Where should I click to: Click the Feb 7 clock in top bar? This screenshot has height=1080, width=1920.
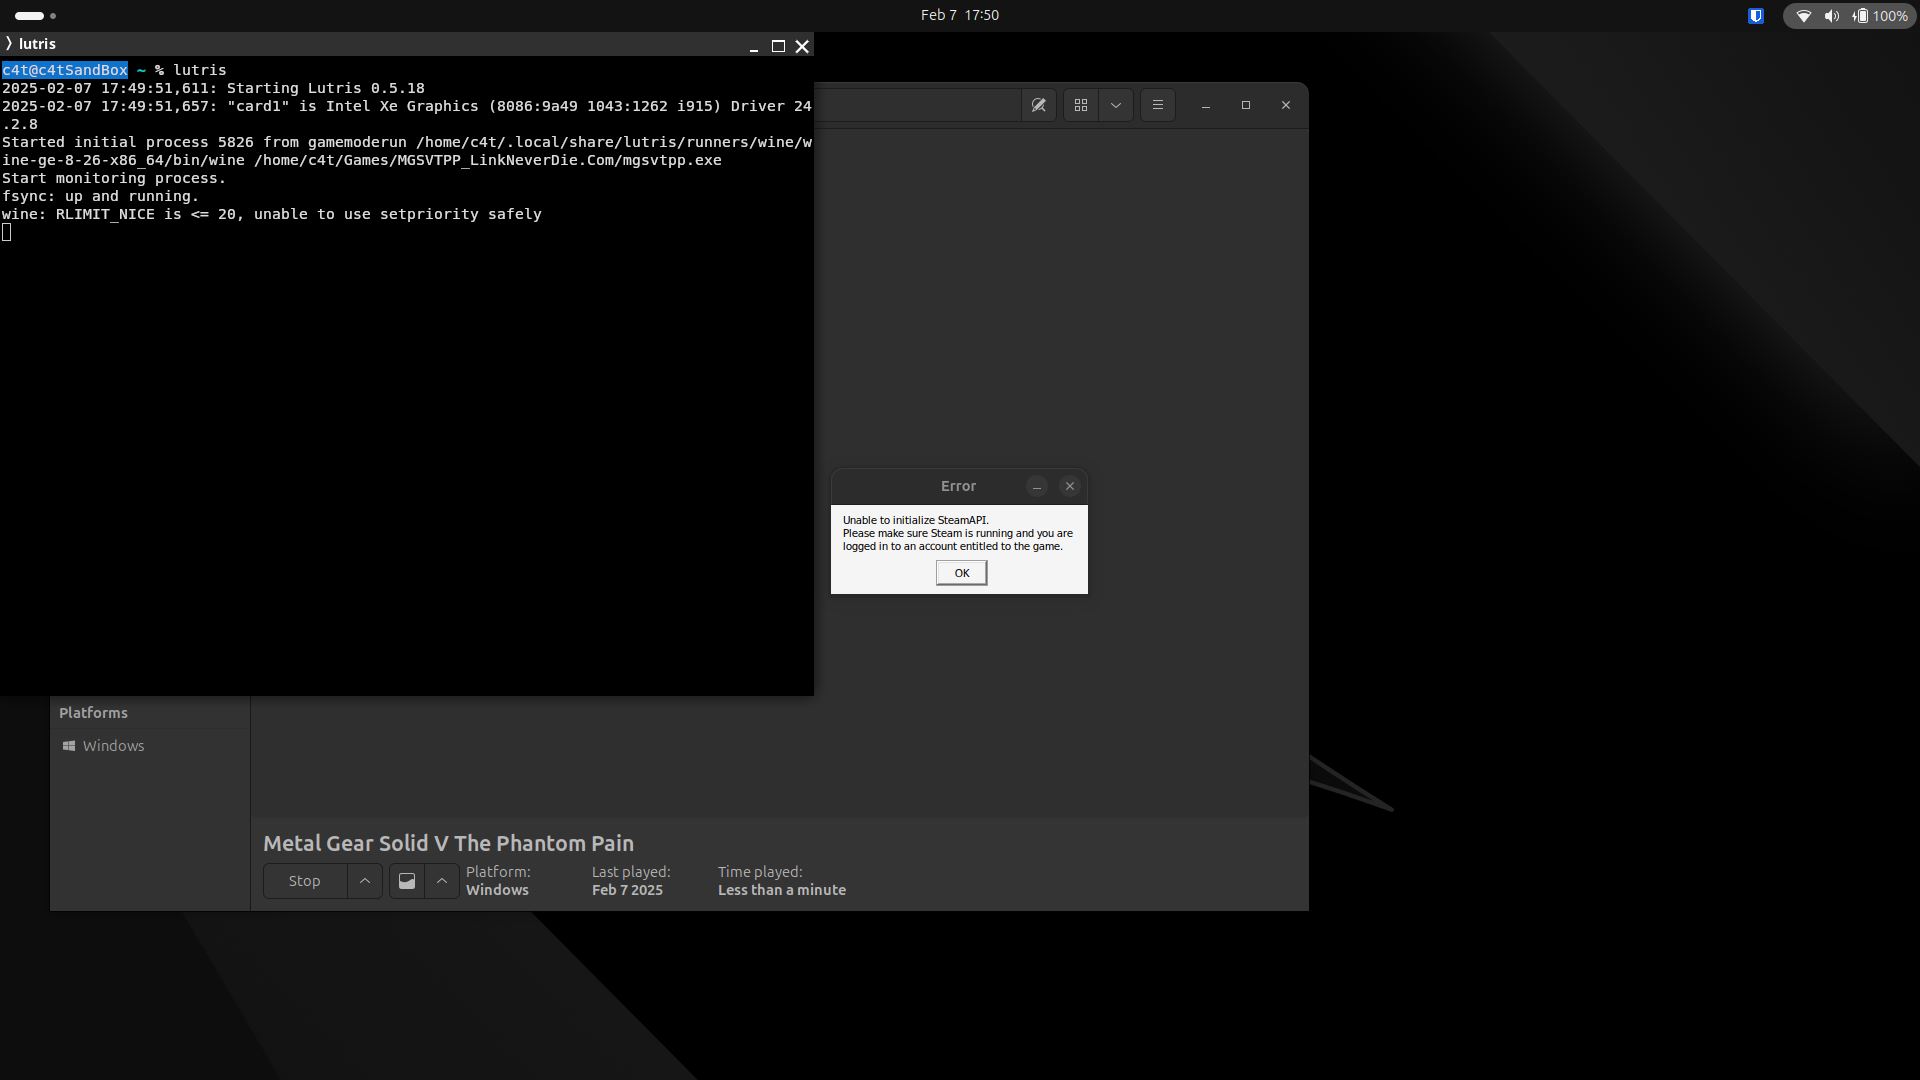(958, 15)
